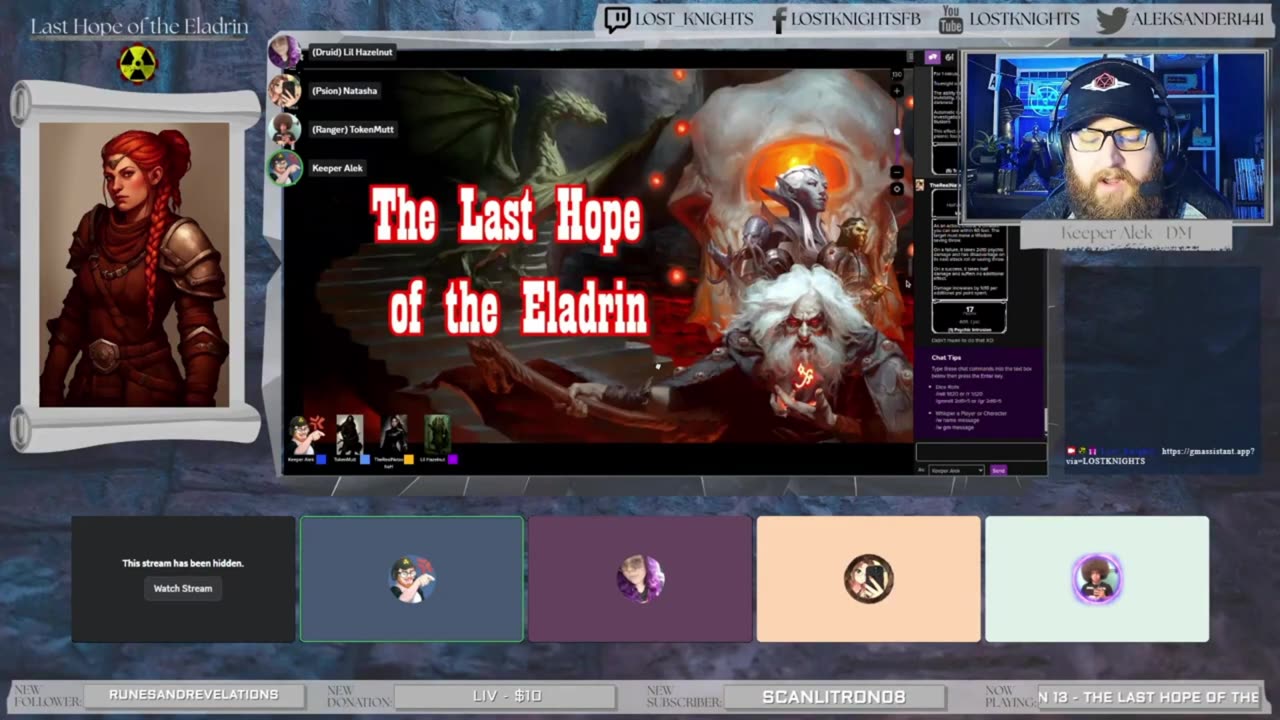This screenshot has width=1280, height=720.
Task: Zoom out with the minus button
Action: click(897, 172)
